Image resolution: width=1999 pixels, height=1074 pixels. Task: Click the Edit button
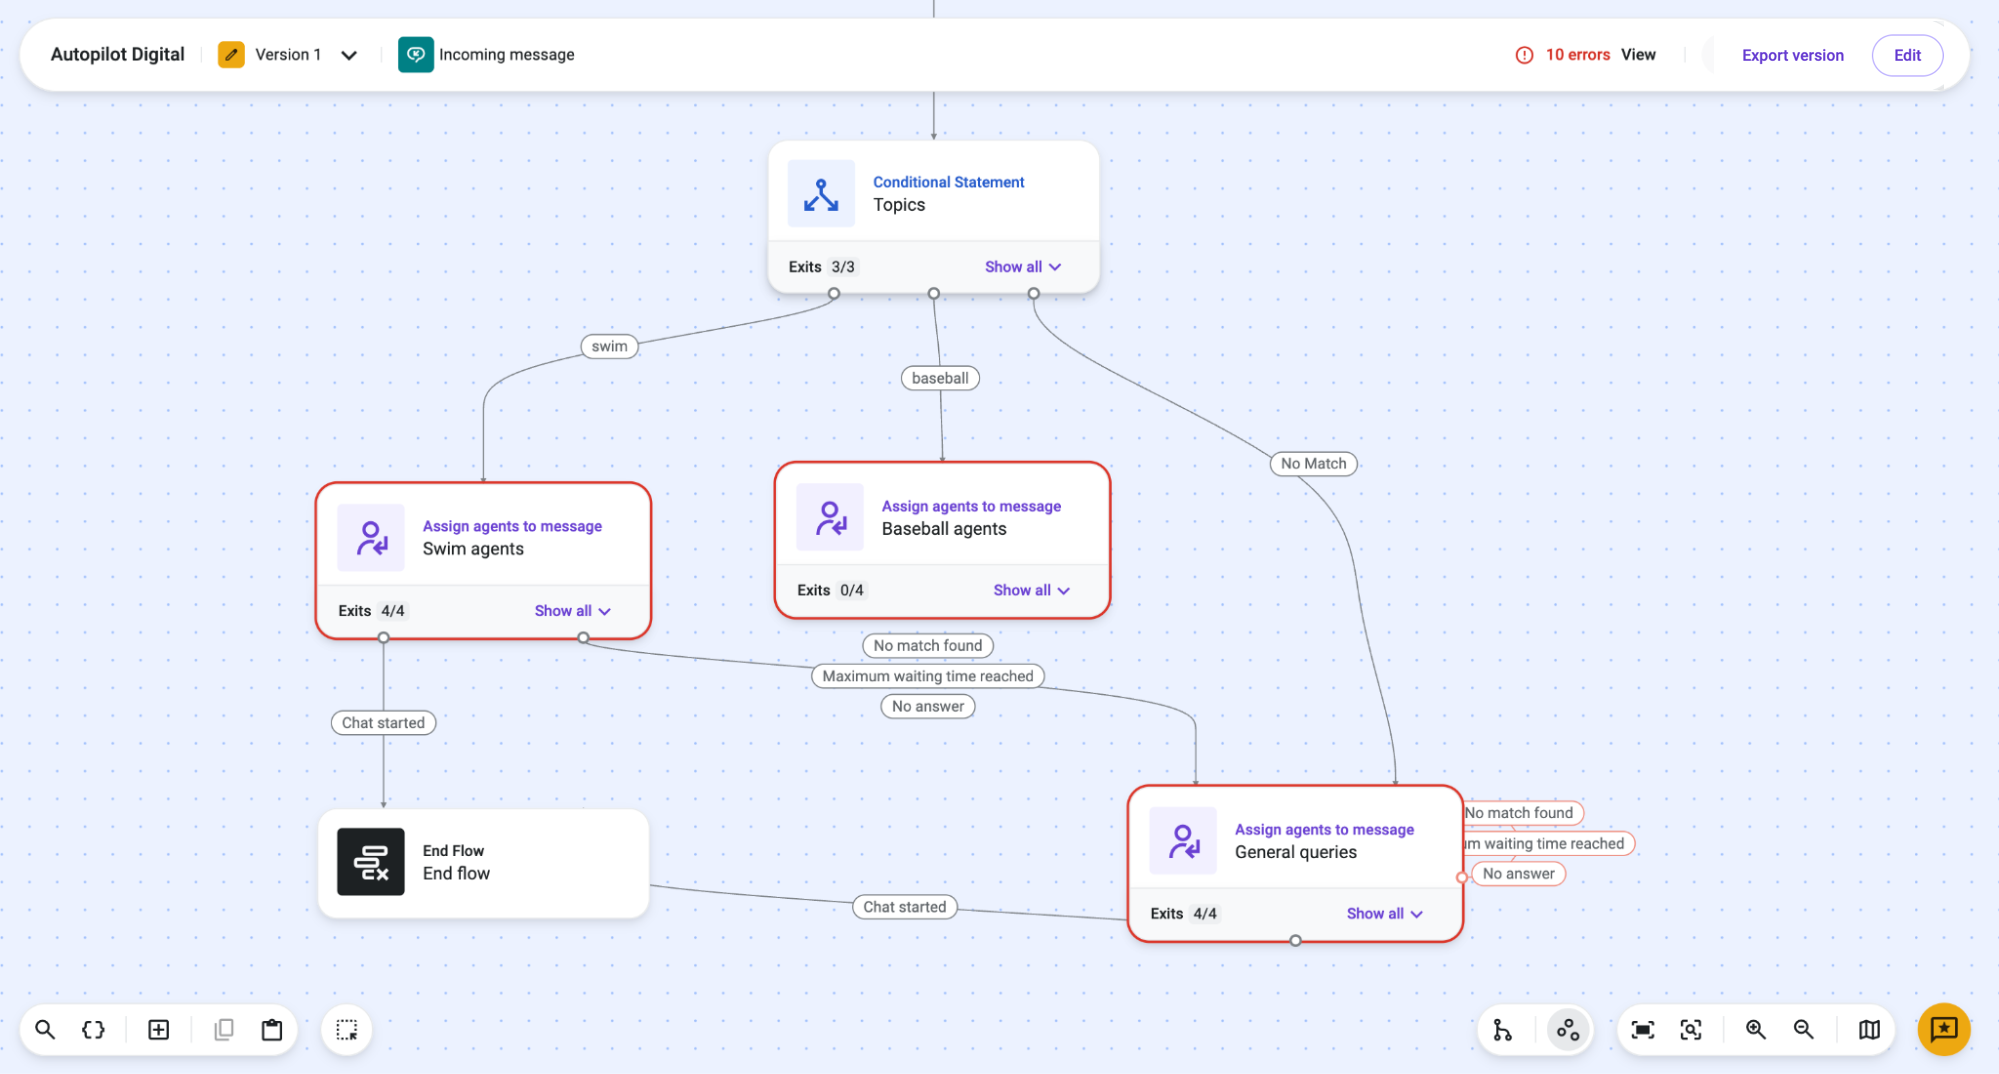[1907, 55]
